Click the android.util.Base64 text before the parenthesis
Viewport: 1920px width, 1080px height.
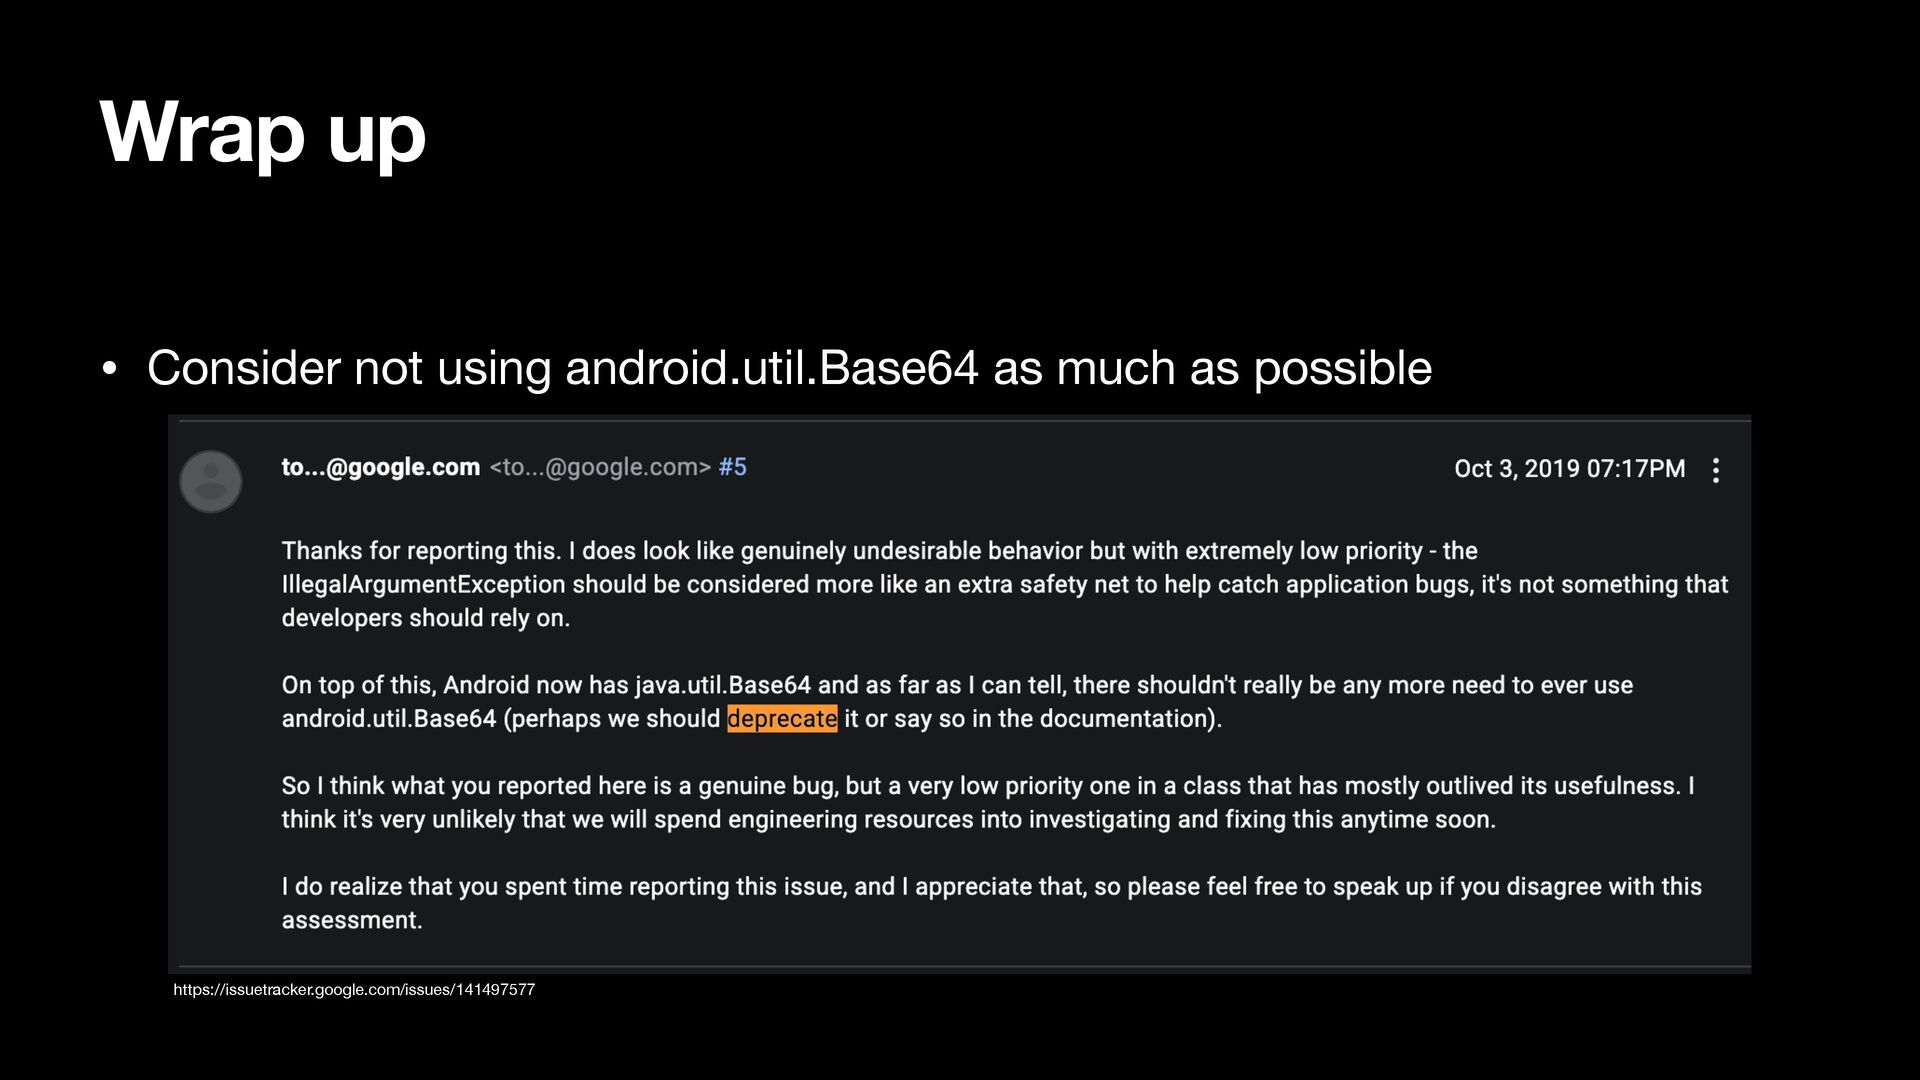tap(388, 719)
